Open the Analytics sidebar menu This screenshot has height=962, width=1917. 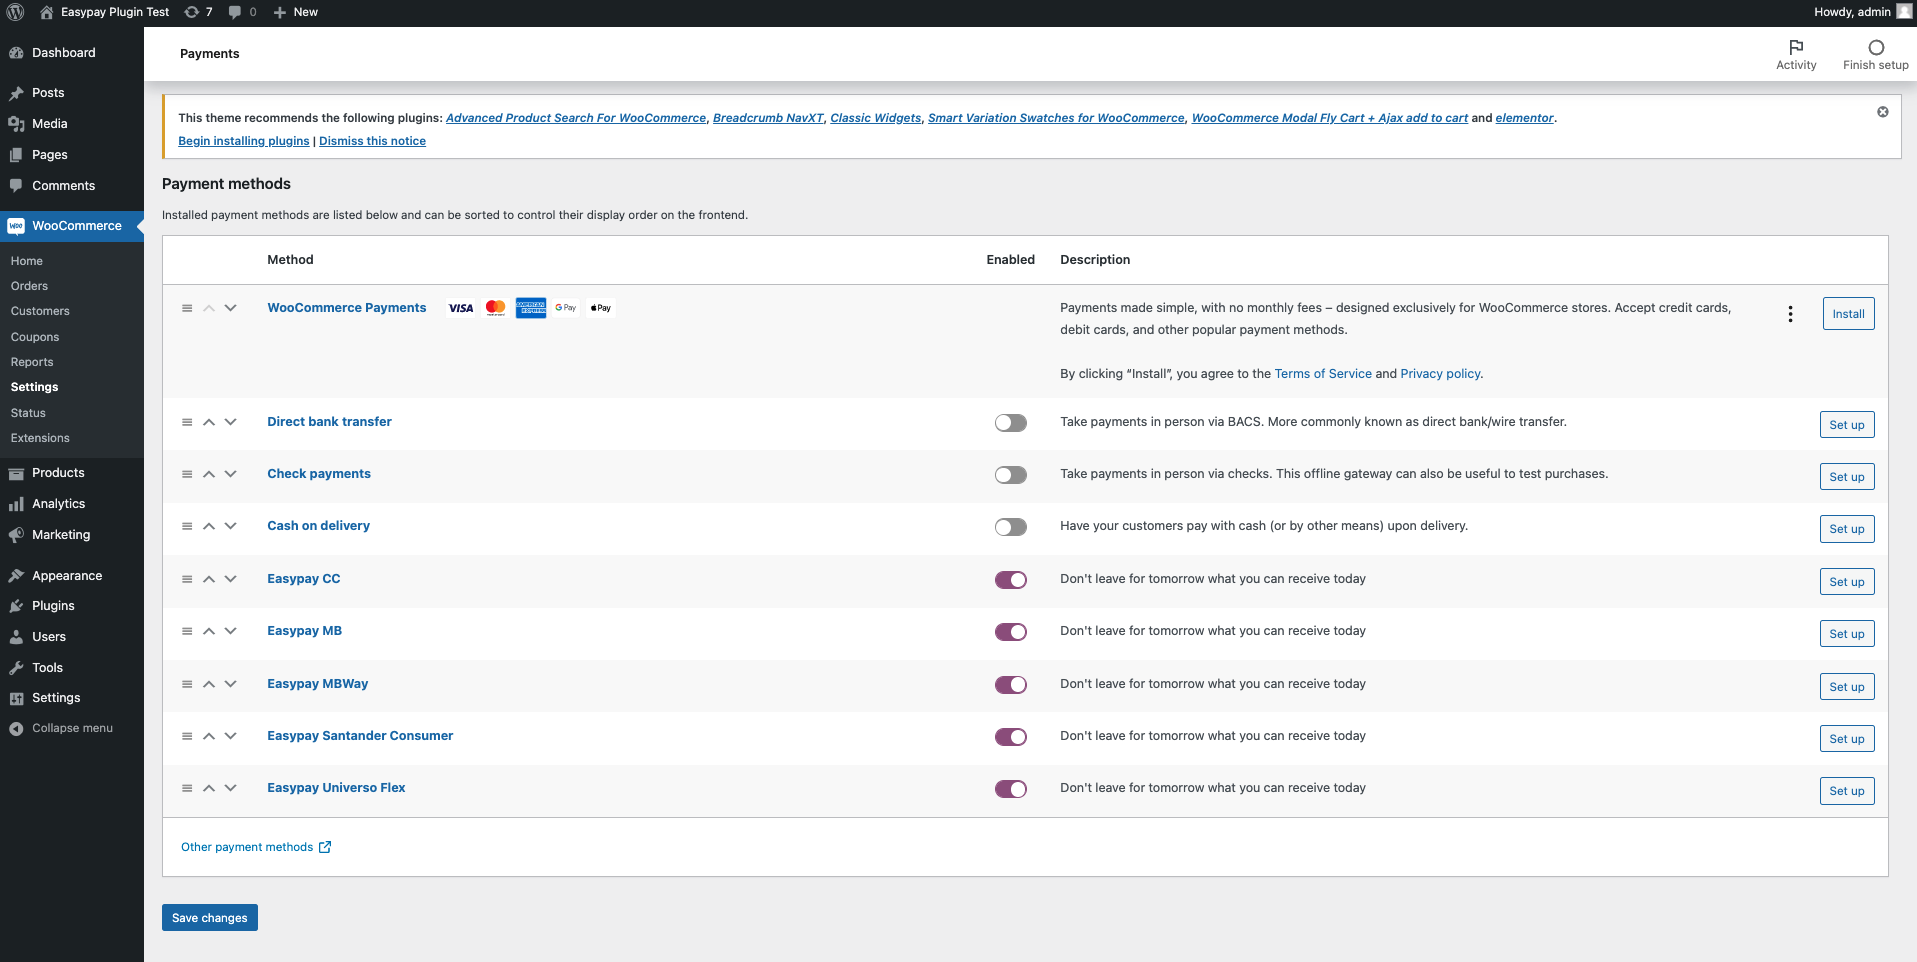pos(72,504)
